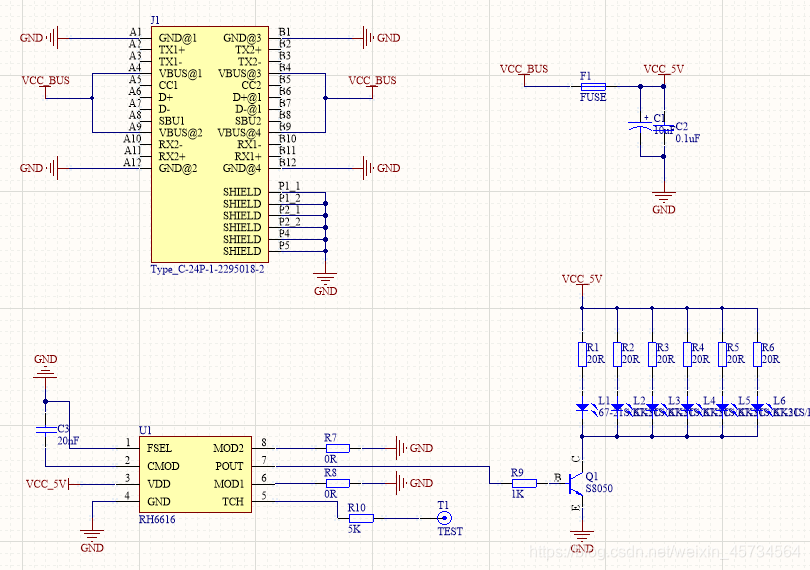The image size is (810, 570).
Task: Select resistor R4 symbol
Action: pos(688,355)
